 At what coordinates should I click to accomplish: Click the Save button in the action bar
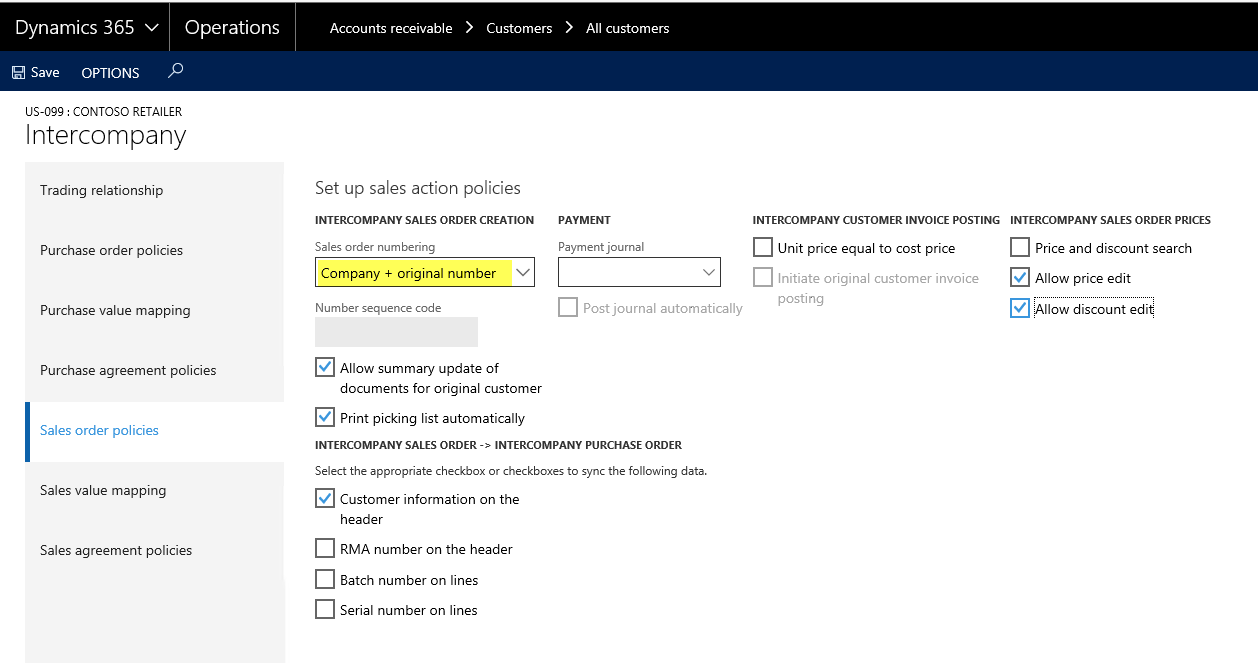point(35,72)
